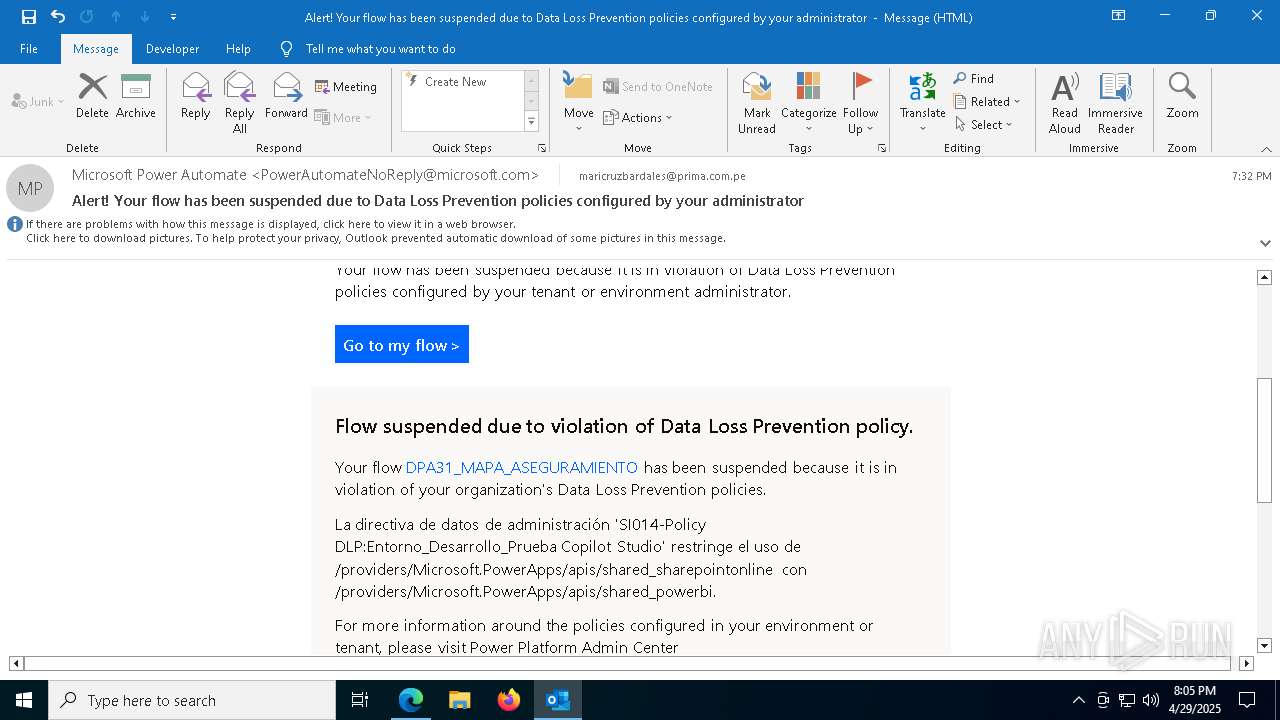
Task: Open DPA31_MAPA_ASEGURAMIENTO flow link
Action: (521, 467)
